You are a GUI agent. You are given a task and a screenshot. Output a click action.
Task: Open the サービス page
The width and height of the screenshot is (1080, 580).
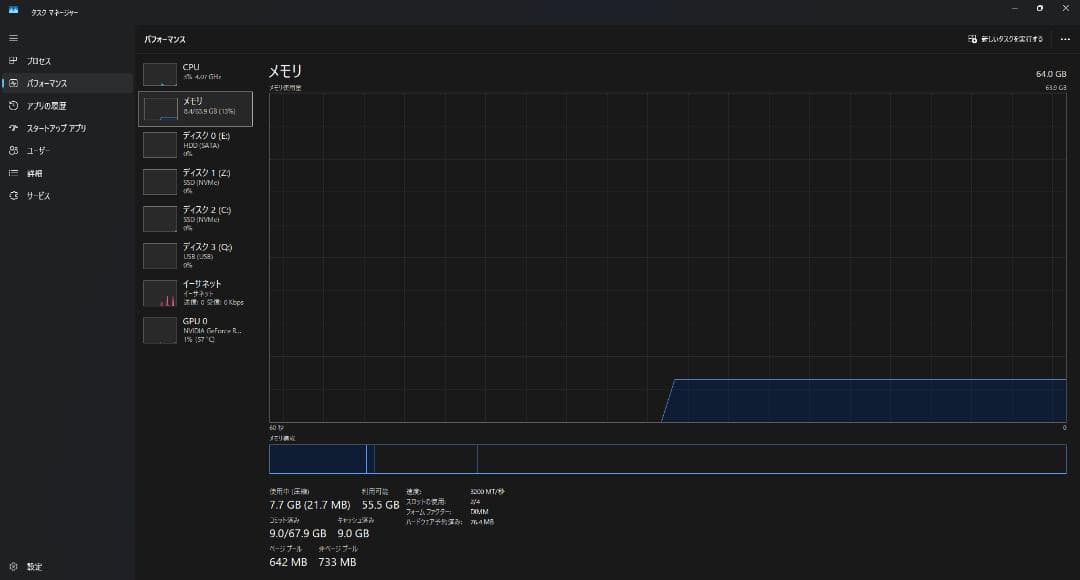pos(67,196)
